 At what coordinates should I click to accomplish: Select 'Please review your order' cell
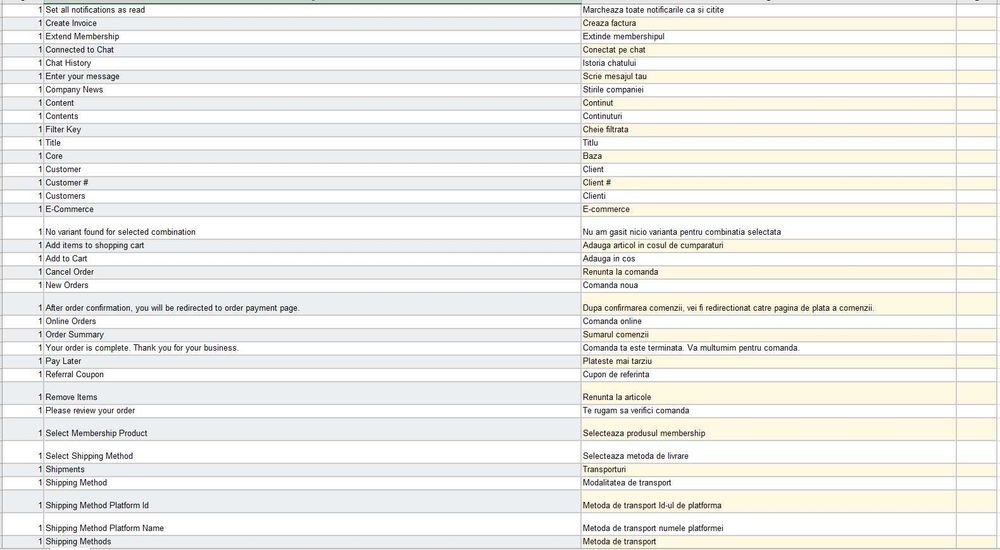[312, 411]
